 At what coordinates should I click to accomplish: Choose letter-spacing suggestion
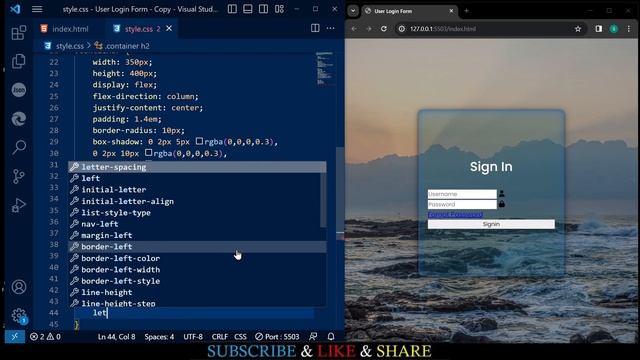pos(197,167)
